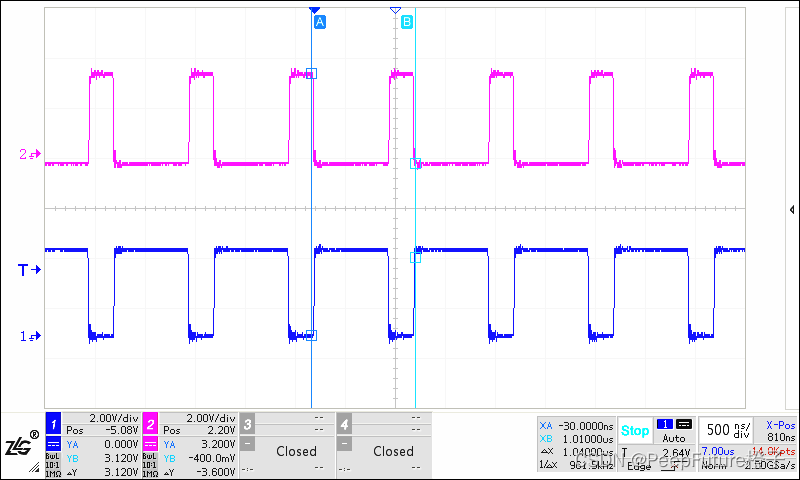Click the resize grip below ZLG logo
800x480 pixels.
[x=34, y=467]
